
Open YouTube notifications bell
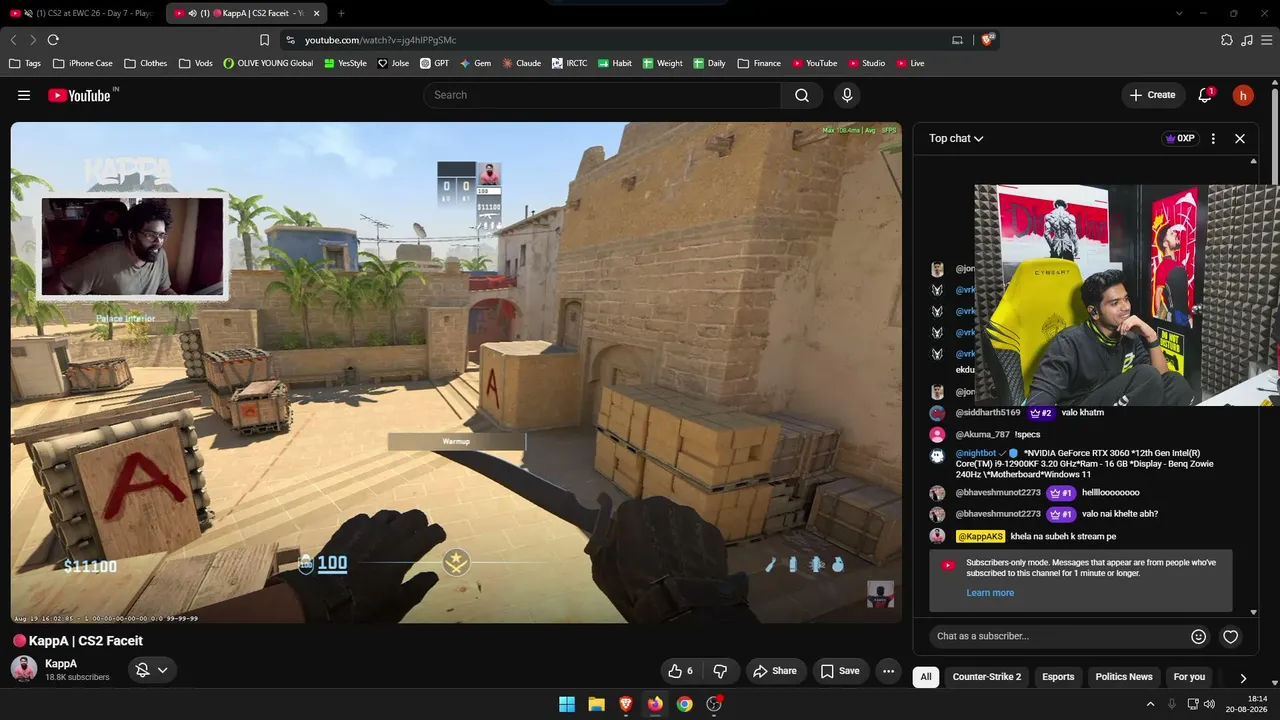(1205, 95)
